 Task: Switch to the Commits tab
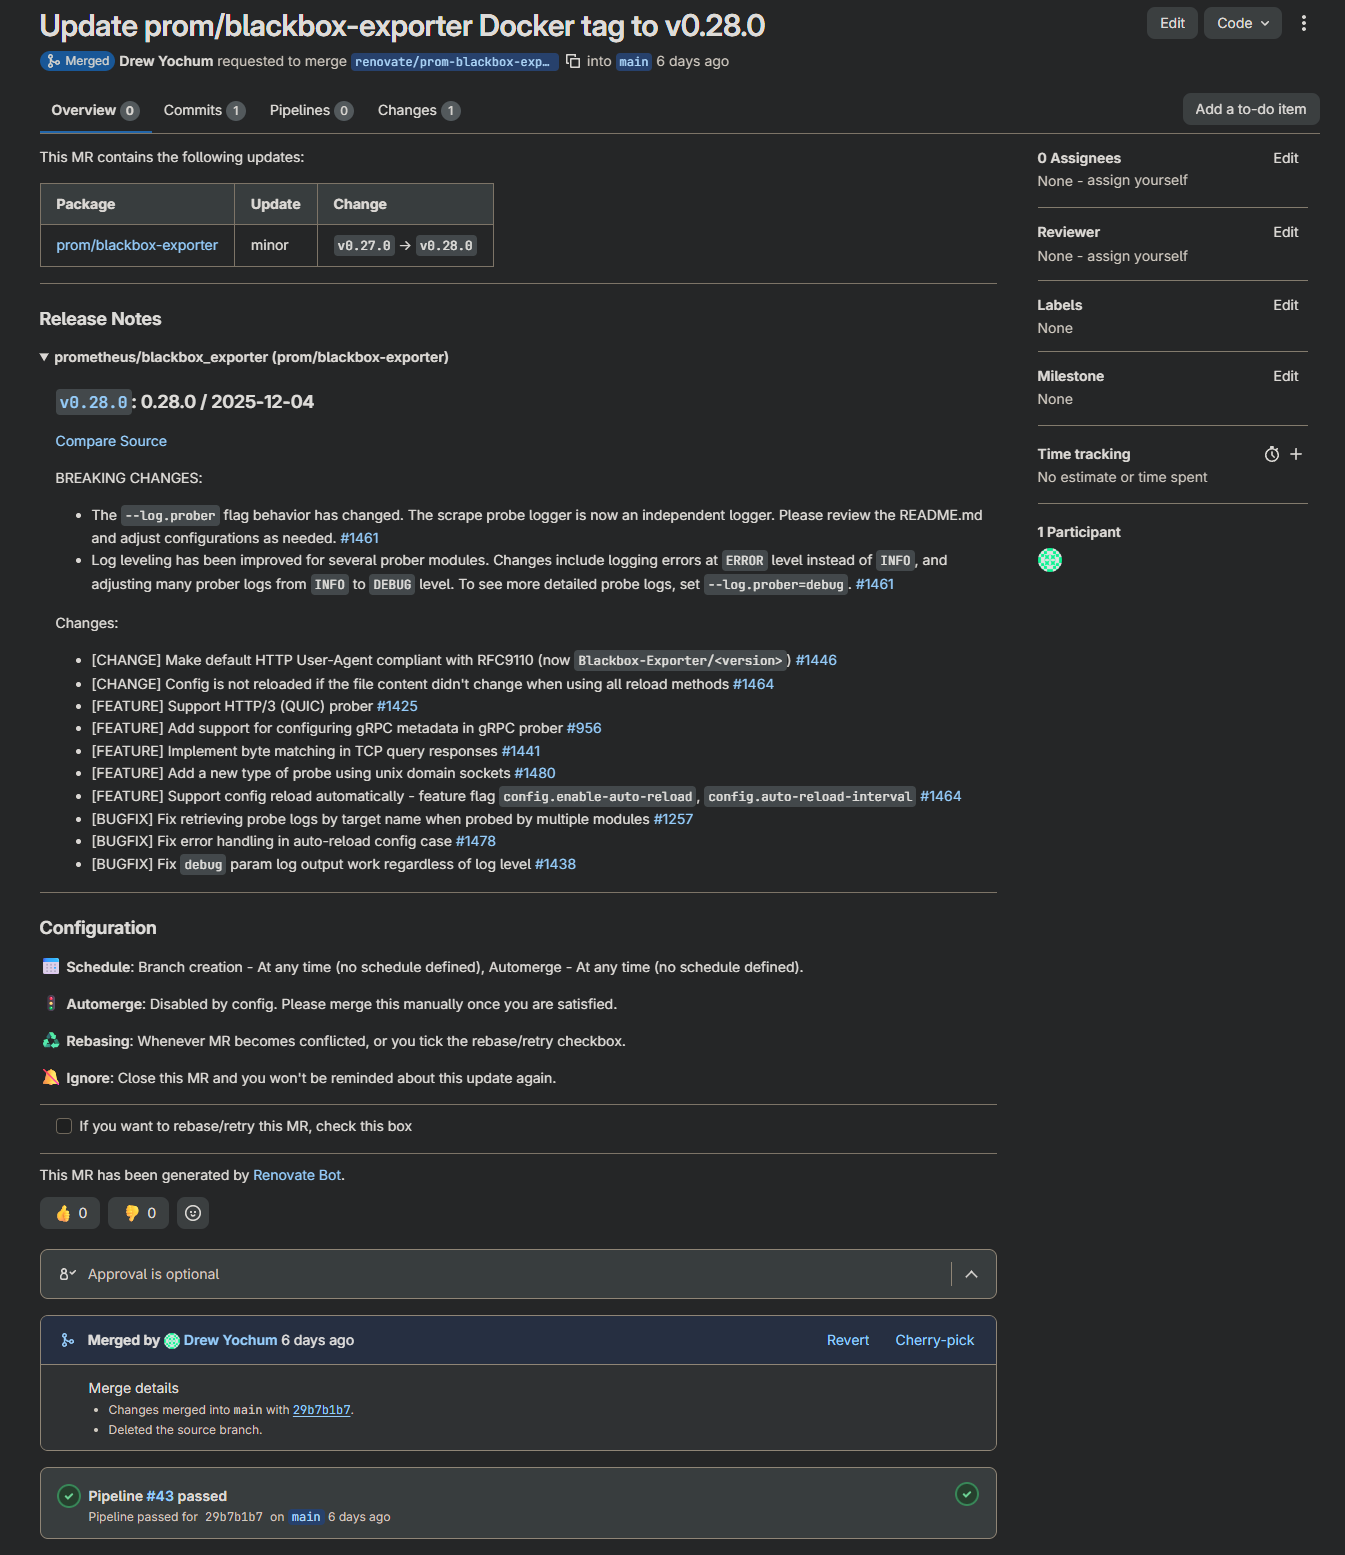[x=203, y=110]
